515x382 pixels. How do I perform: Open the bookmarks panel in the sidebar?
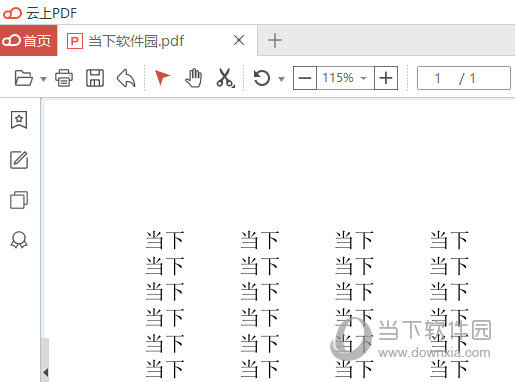click(19, 120)
